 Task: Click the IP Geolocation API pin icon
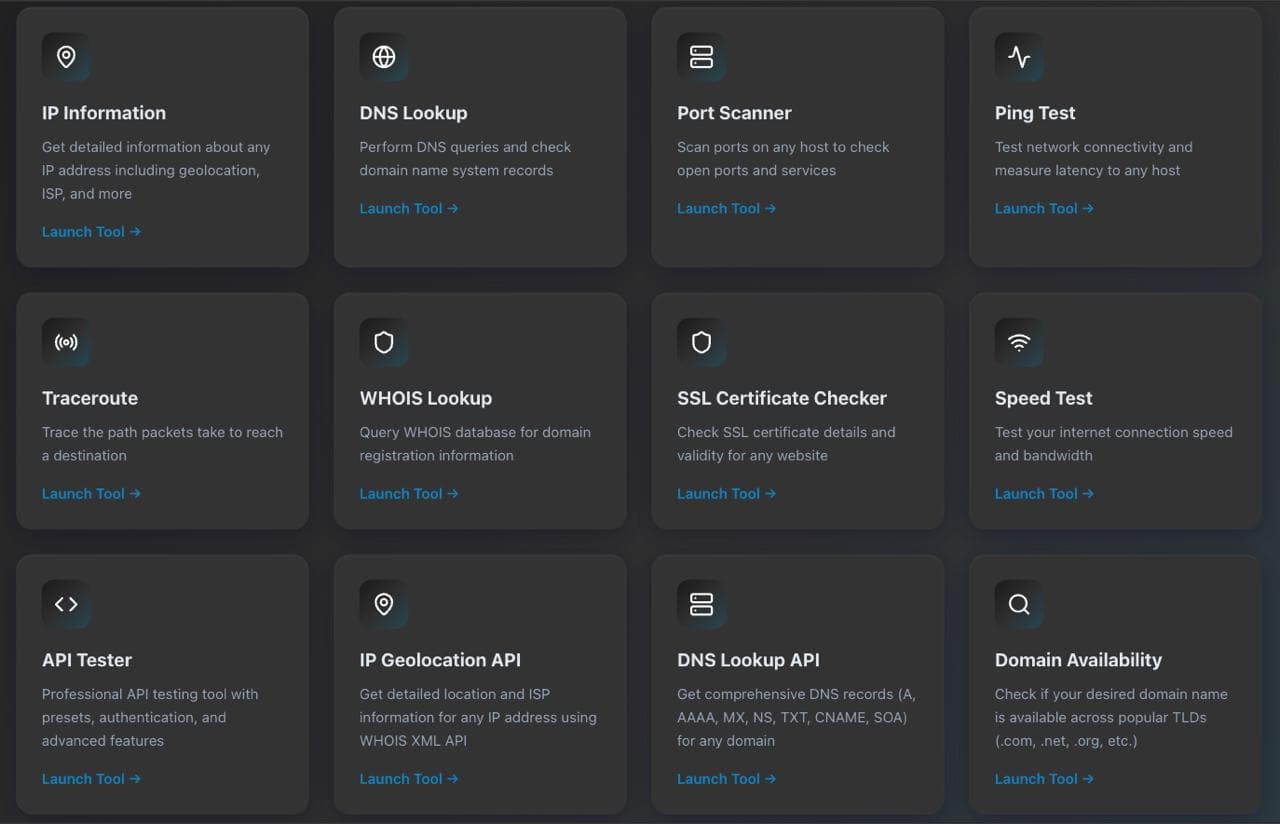(x=383, y=604)
